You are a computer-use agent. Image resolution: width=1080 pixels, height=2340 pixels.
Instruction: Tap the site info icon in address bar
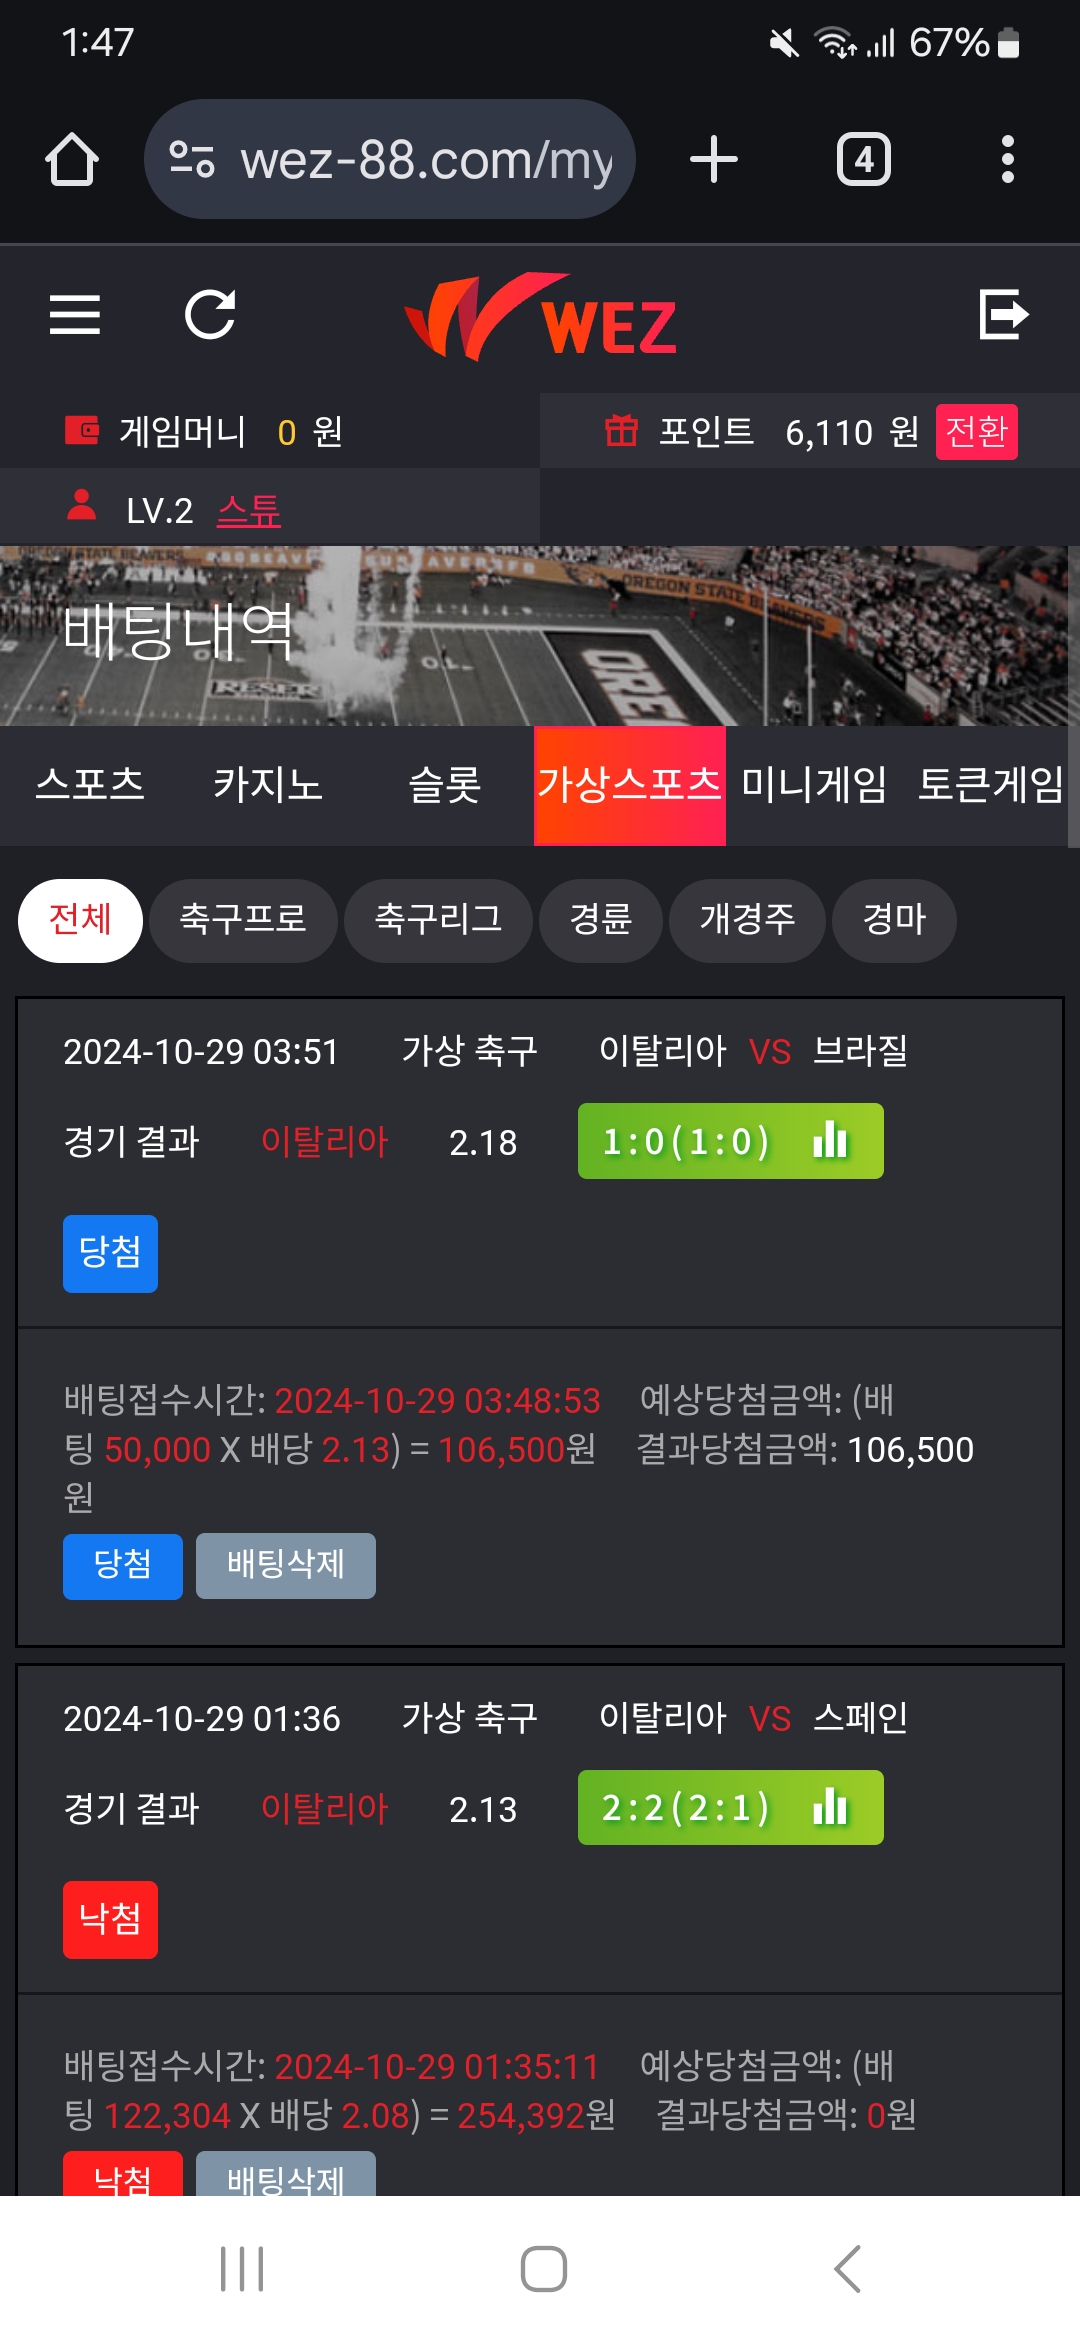click(191, 159)
